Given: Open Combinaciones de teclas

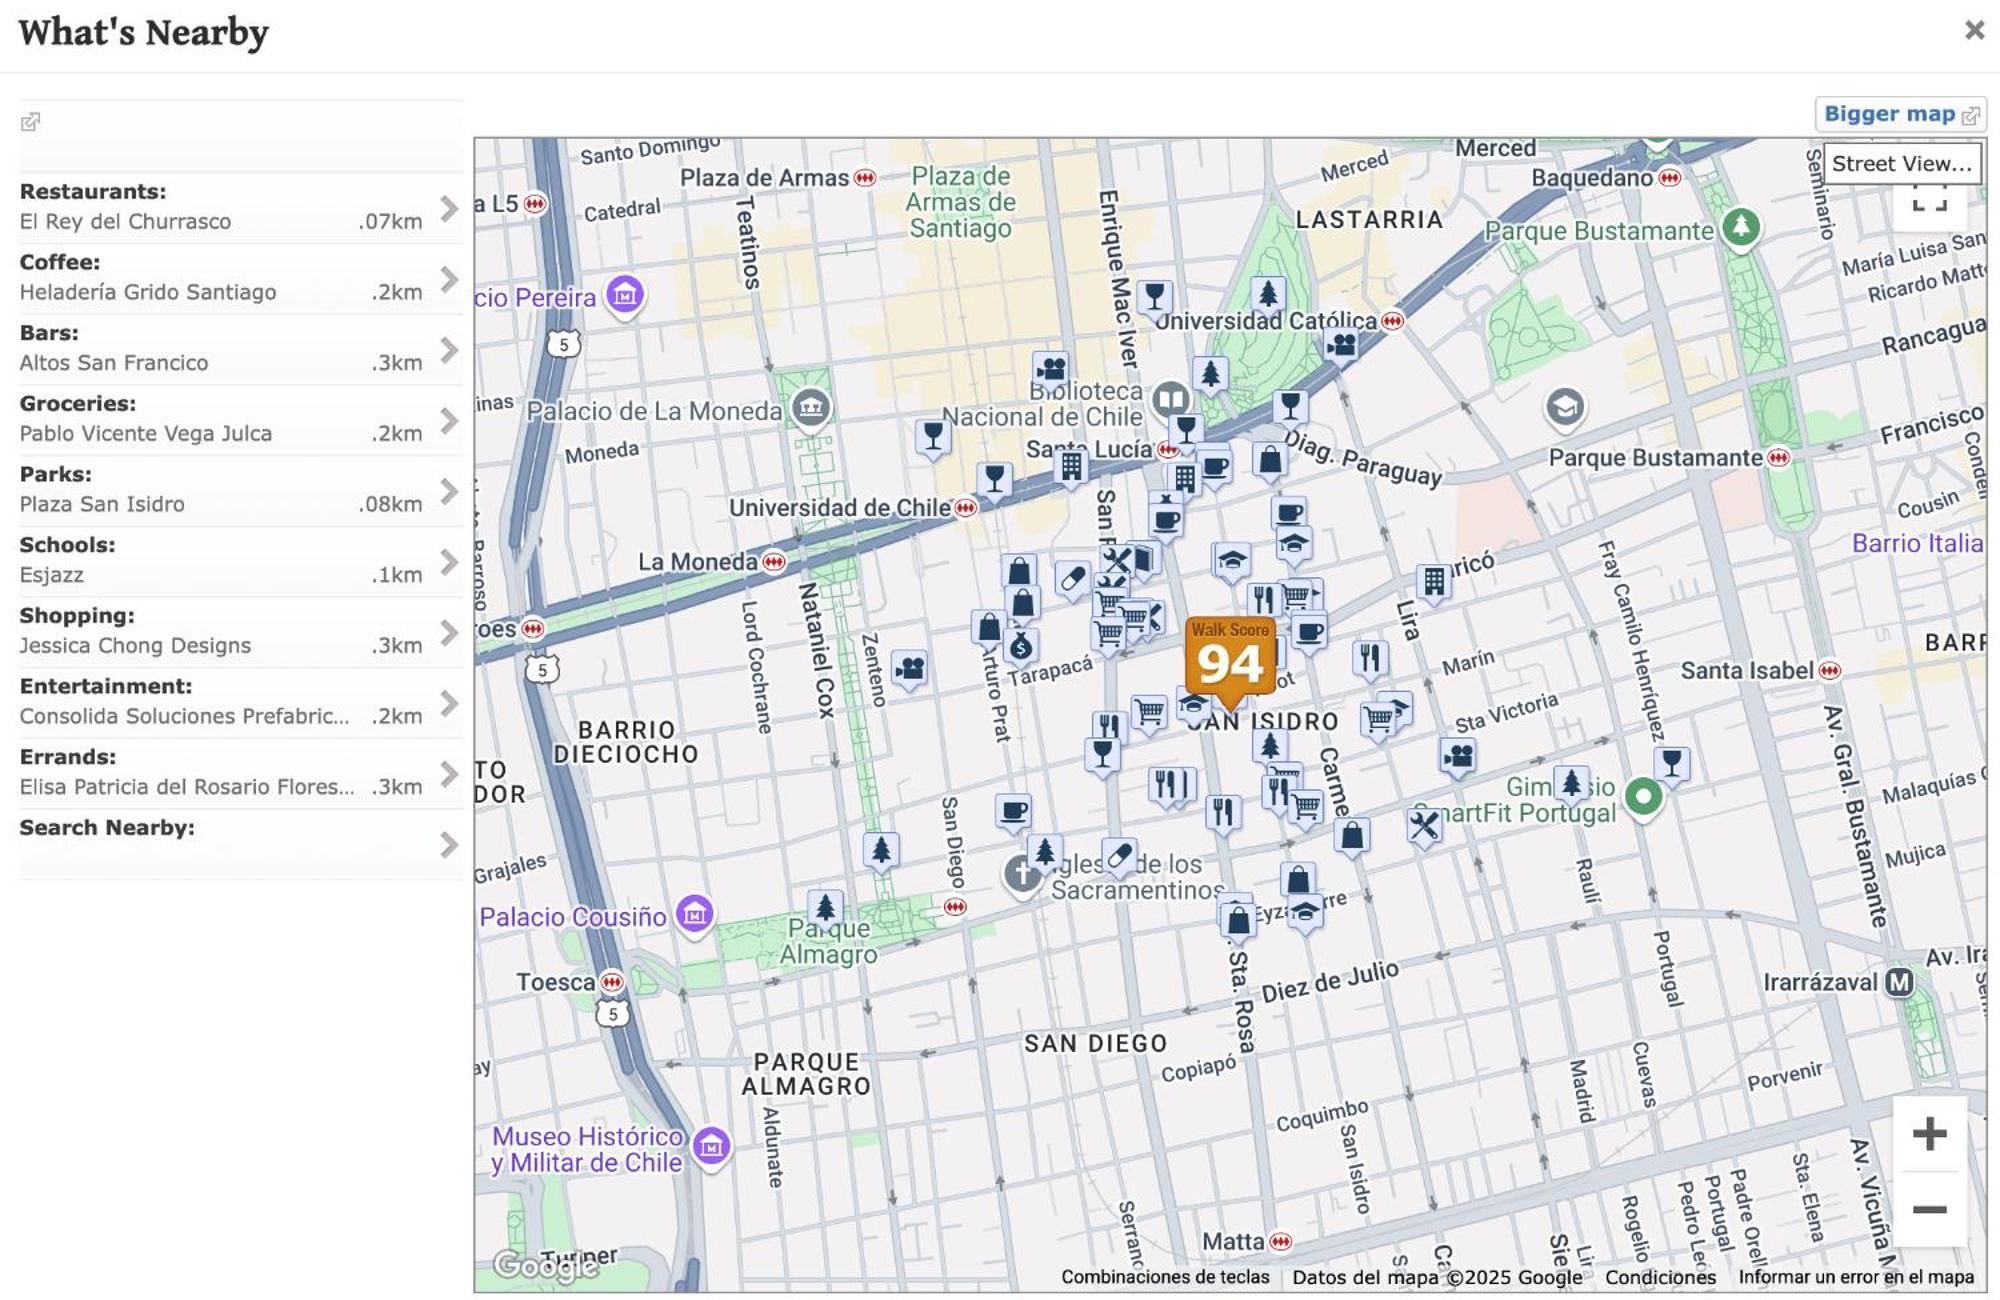Looking at the screenshot, I should 1165,1277.
